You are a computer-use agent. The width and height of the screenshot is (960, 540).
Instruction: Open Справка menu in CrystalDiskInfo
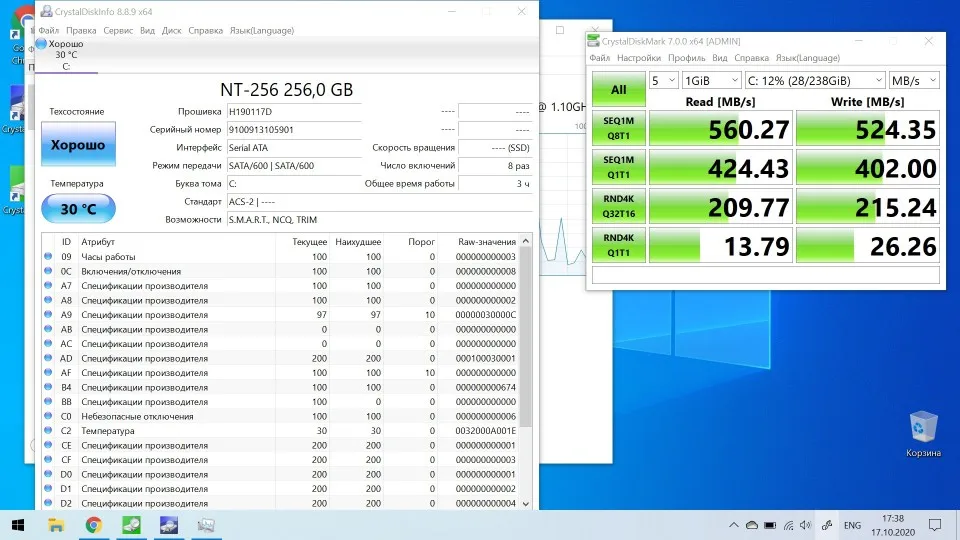(x=205, y=31)
